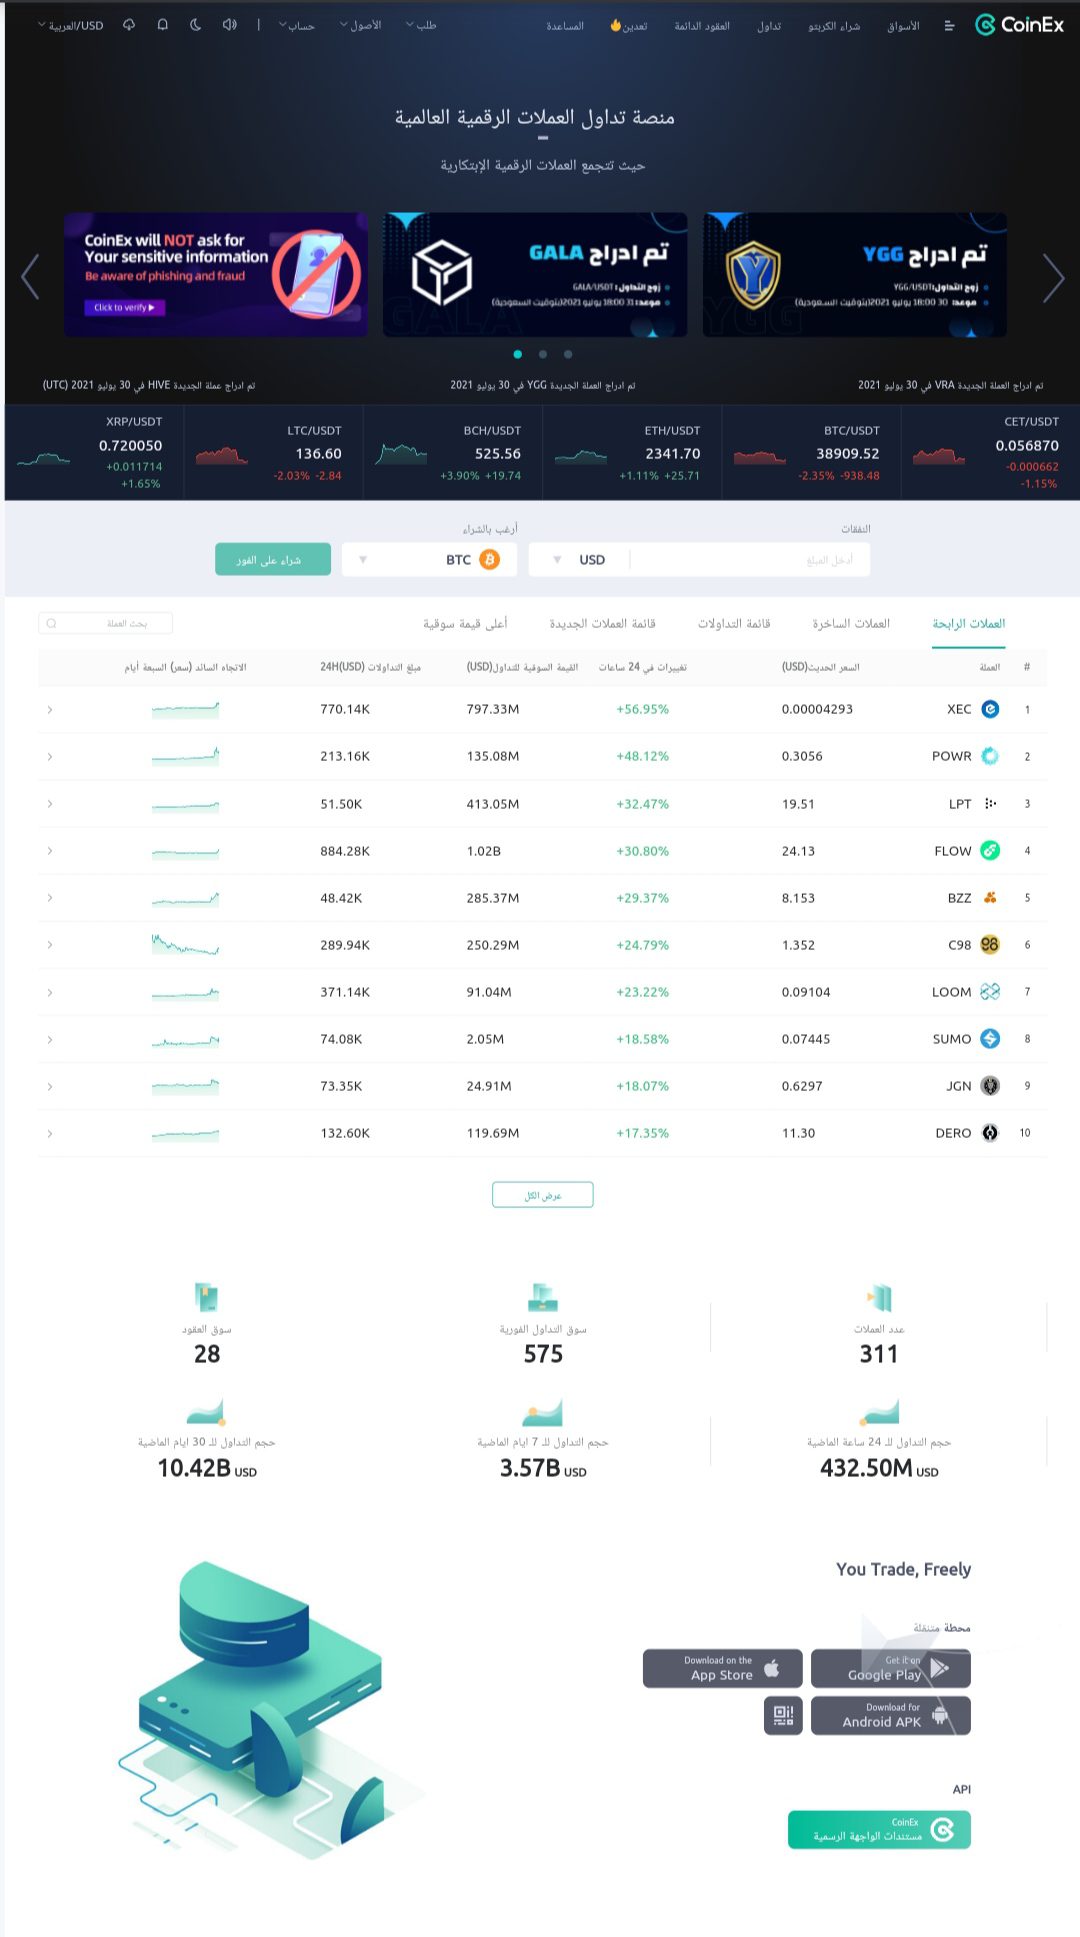Expand the XEC row chevron

coord(49,709)
